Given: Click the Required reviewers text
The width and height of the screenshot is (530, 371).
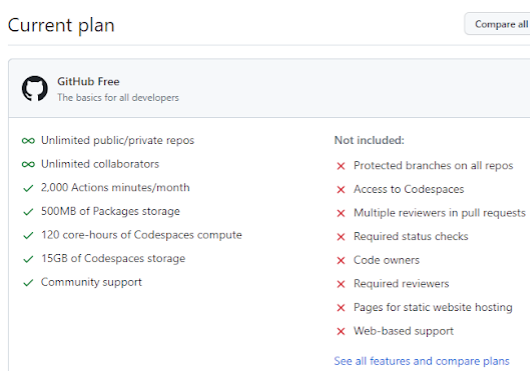Looking at the screenshot, I should coord(401,284).
